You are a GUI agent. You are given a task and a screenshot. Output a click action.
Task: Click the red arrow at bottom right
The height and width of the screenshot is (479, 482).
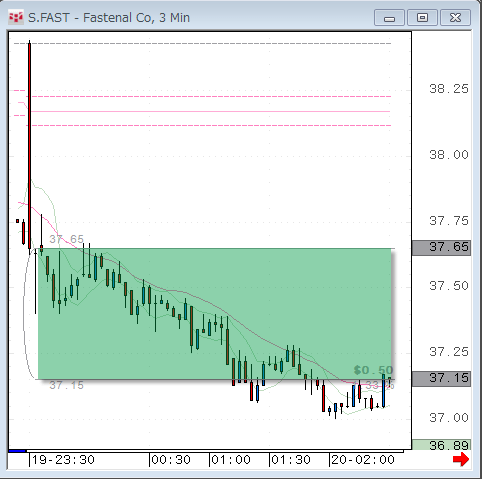click(461, 460)
